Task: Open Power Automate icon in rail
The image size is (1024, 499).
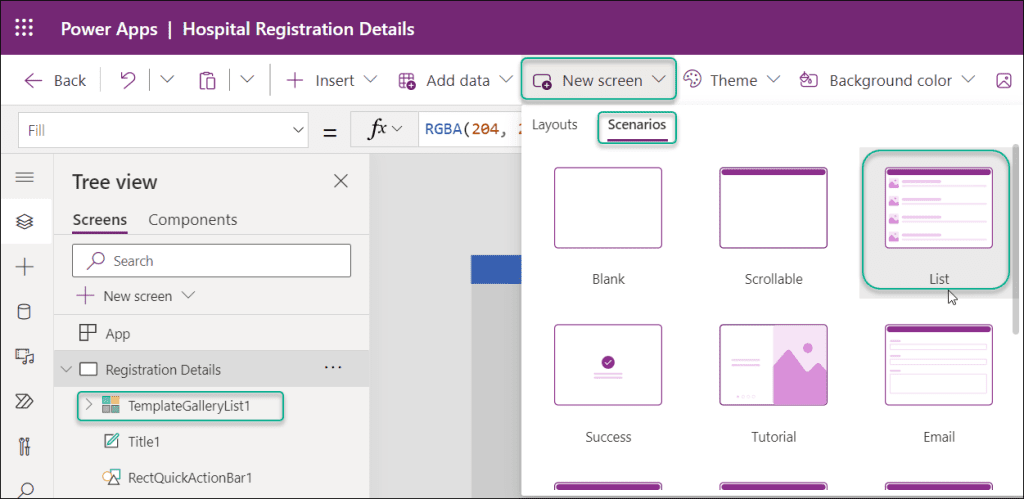Action: tap(25, 400)
